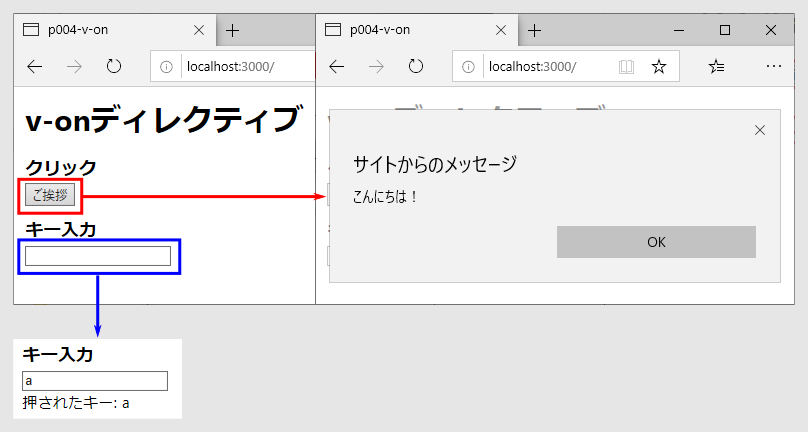Click the localhost:3000/ address in left window

point(230,67)
